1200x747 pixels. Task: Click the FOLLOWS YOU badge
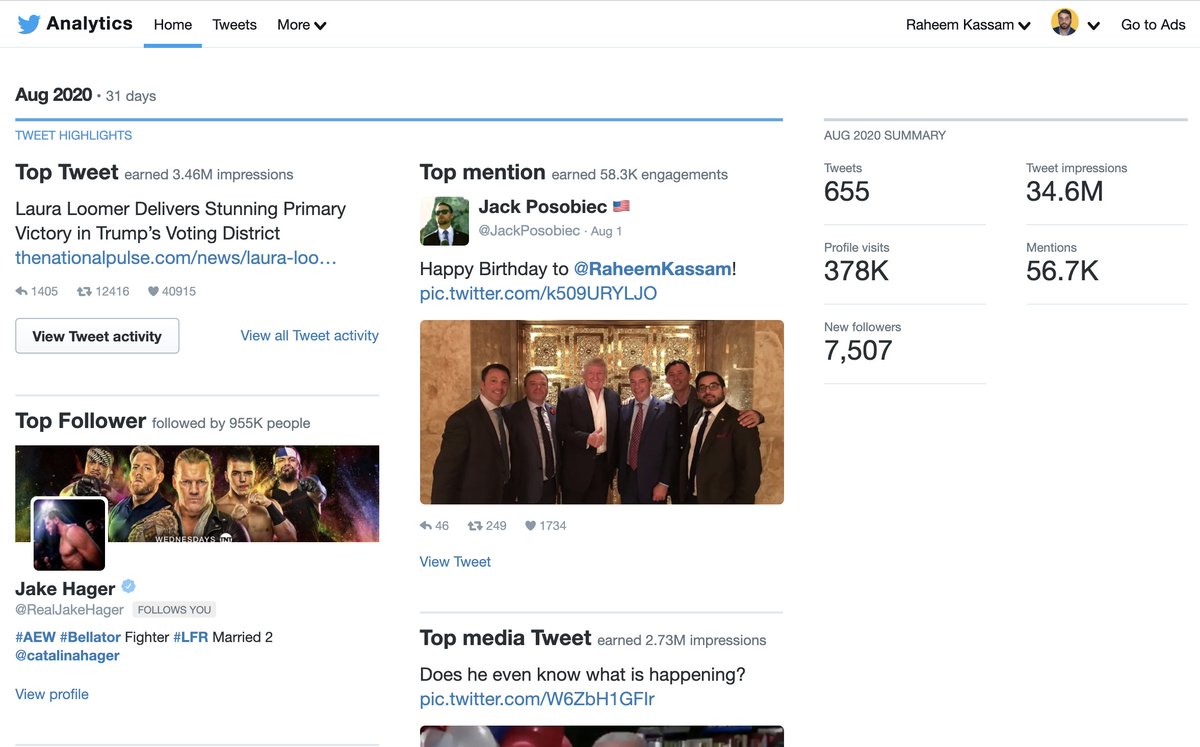[174, 610]
